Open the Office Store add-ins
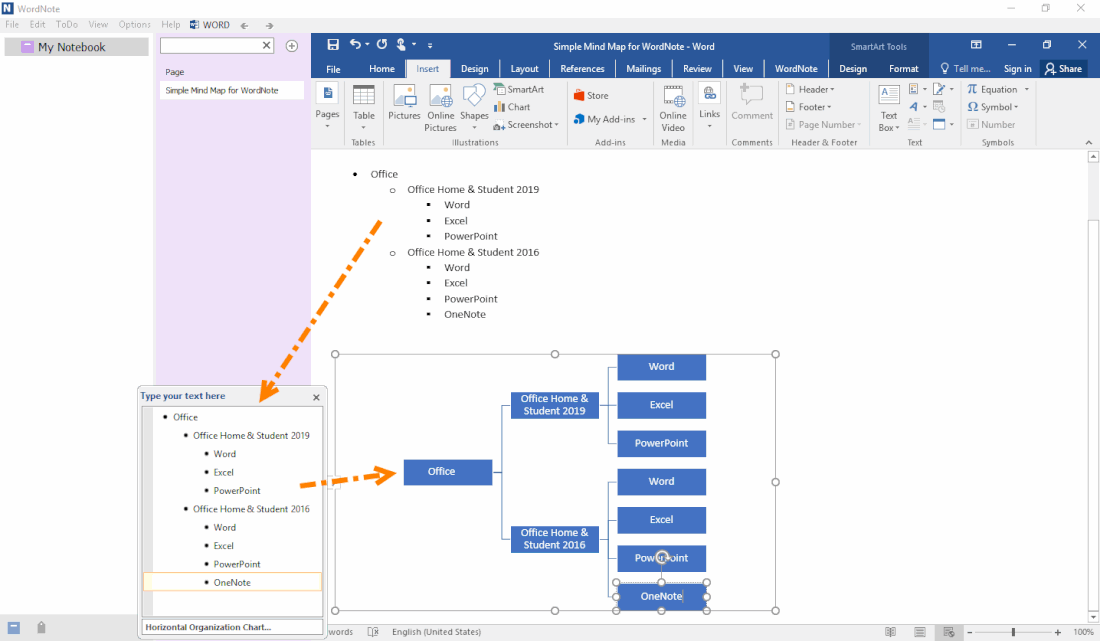This screenshot has height=641, width=1100. [591, 95]
